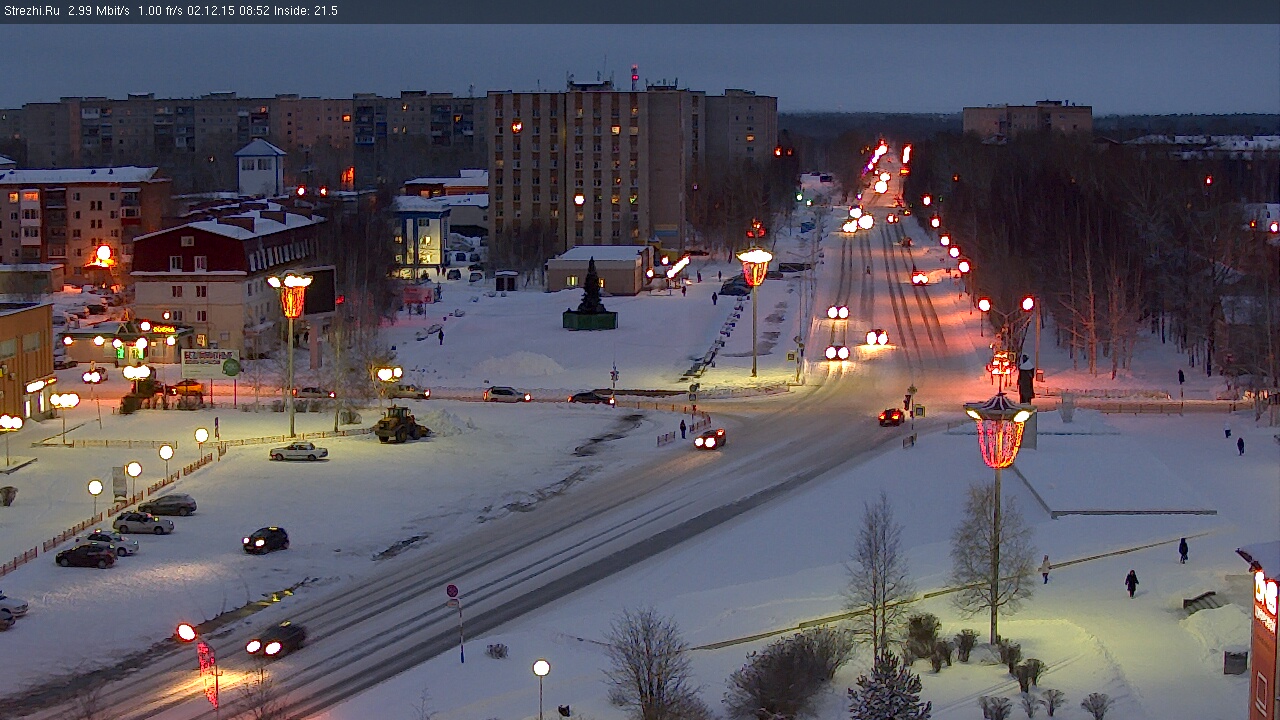Click the "02.12.15" date stamp

[211, 11]
